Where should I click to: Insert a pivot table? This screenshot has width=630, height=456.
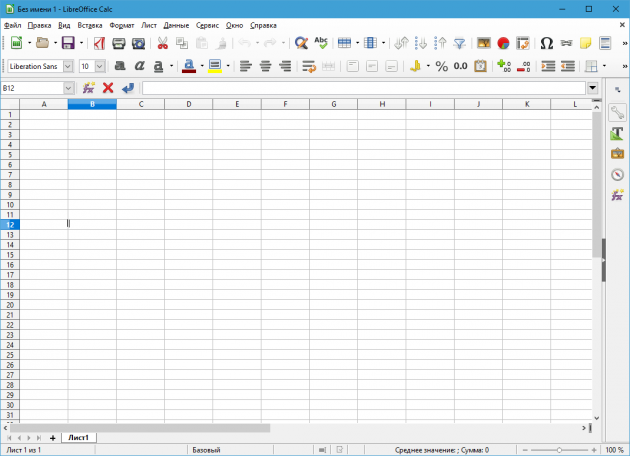pos(523,43)
